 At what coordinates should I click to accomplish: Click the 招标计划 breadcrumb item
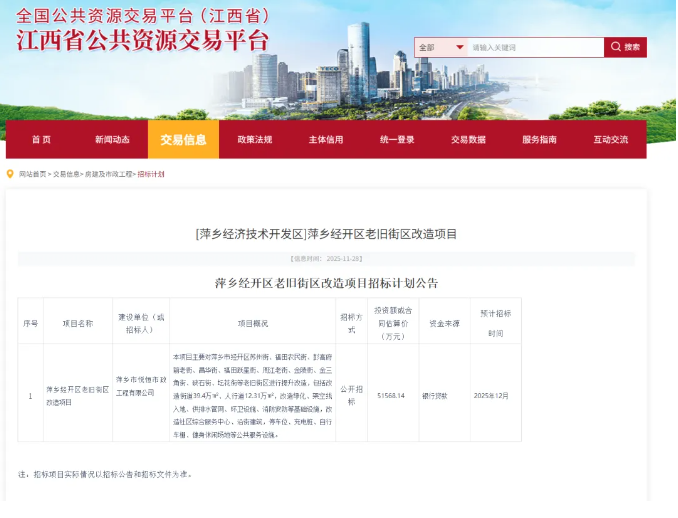pos(151,174)
